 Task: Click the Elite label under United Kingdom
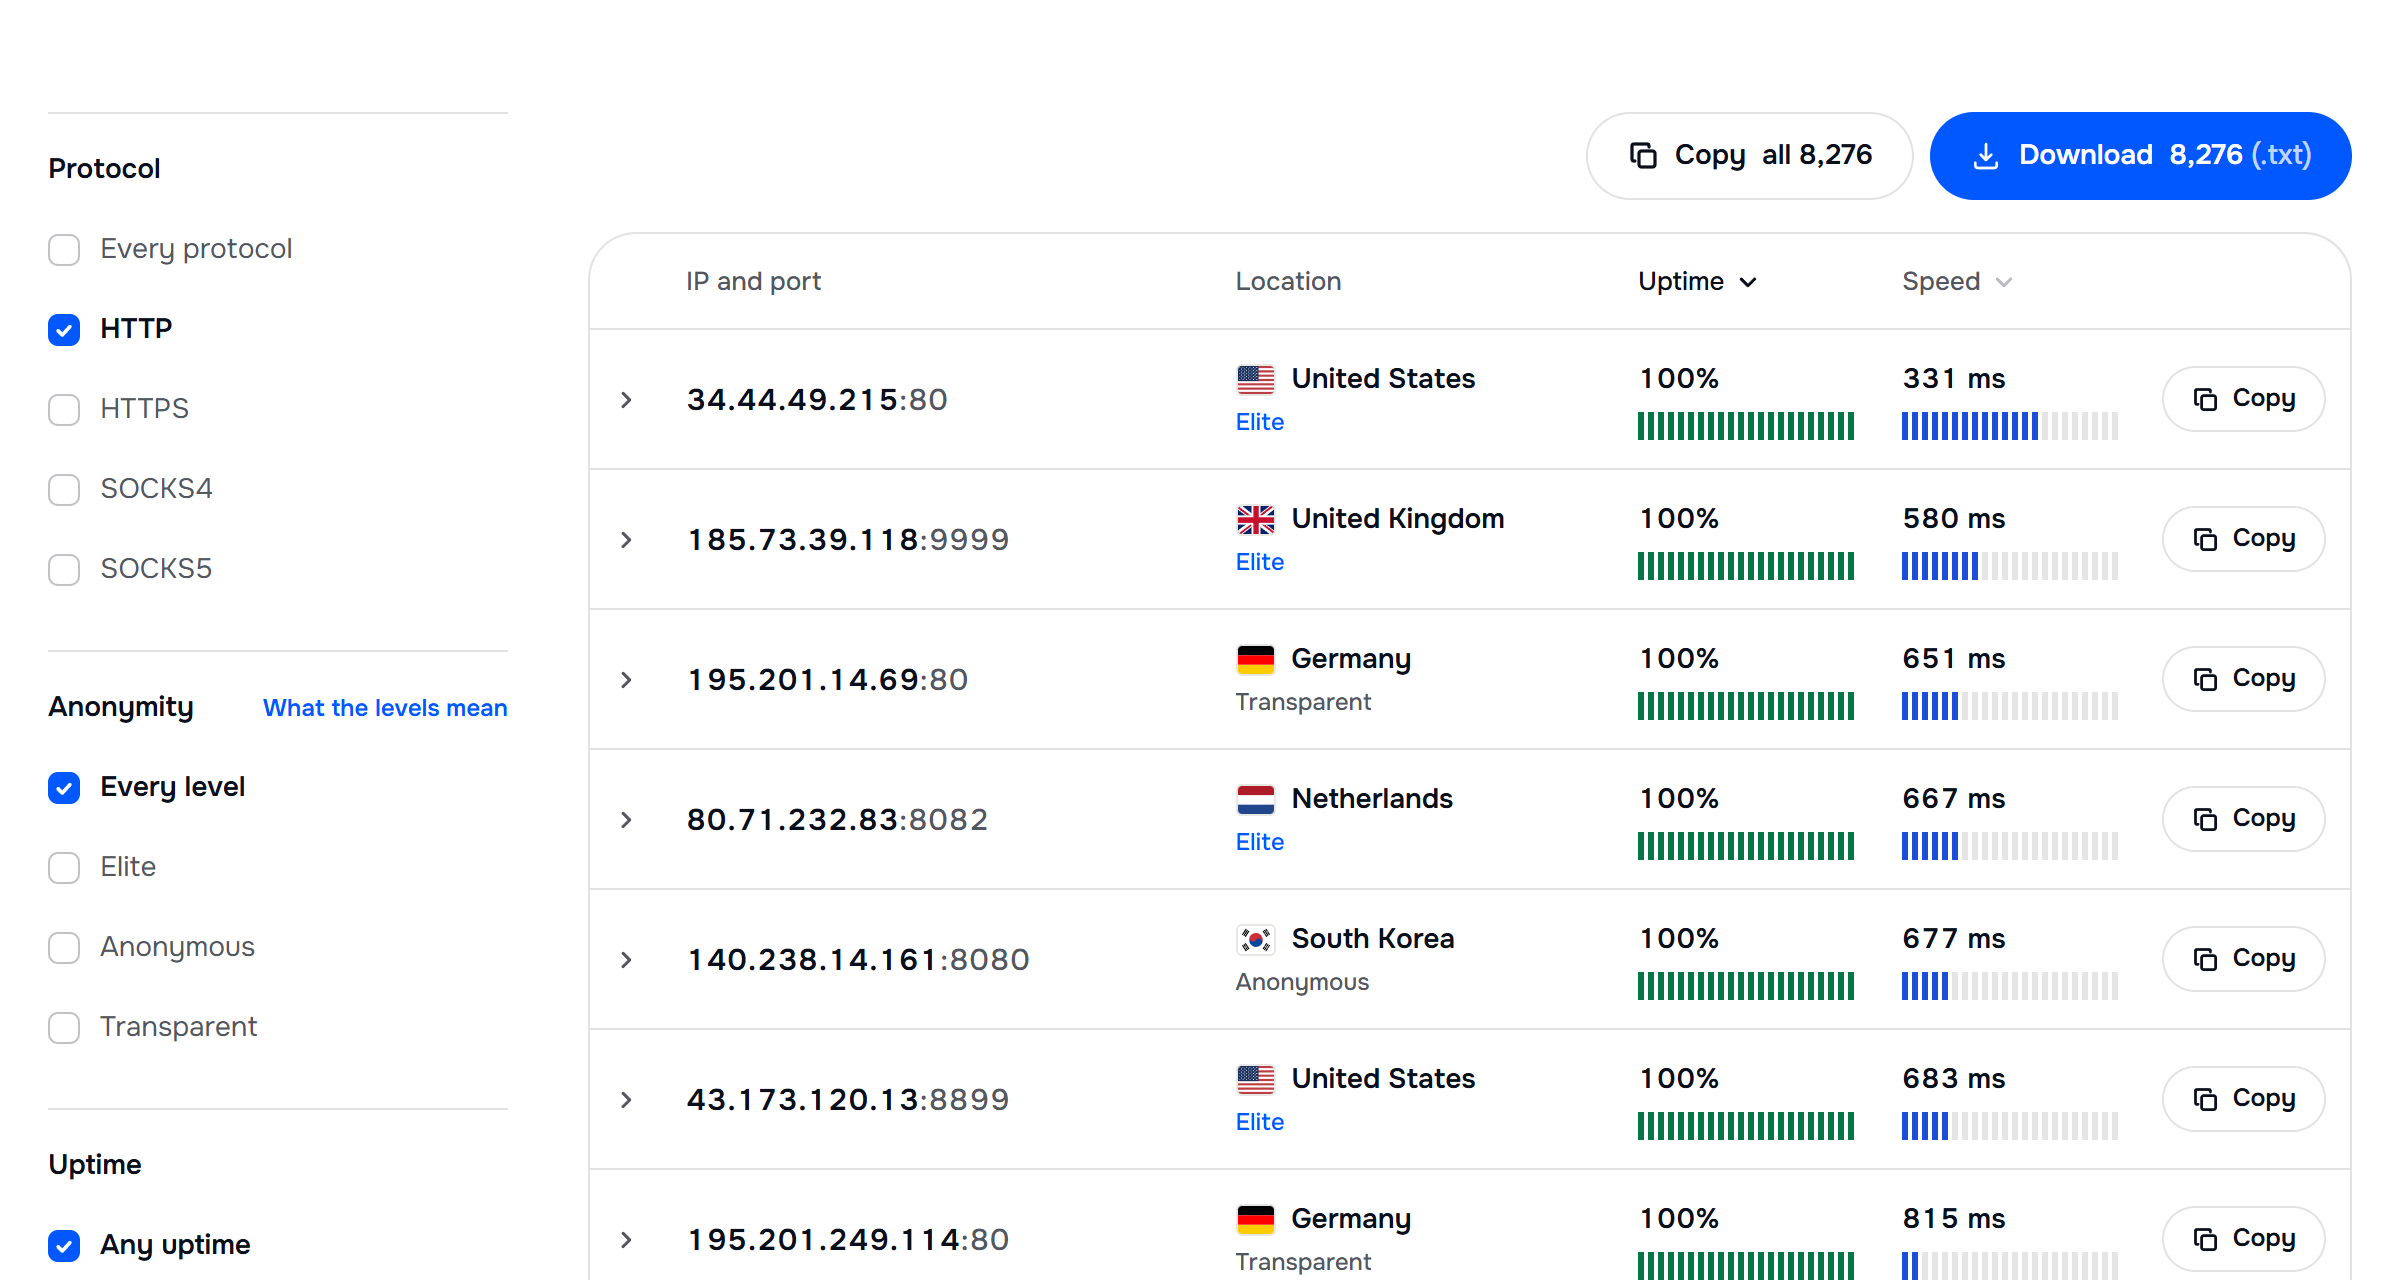[1259, 562]
